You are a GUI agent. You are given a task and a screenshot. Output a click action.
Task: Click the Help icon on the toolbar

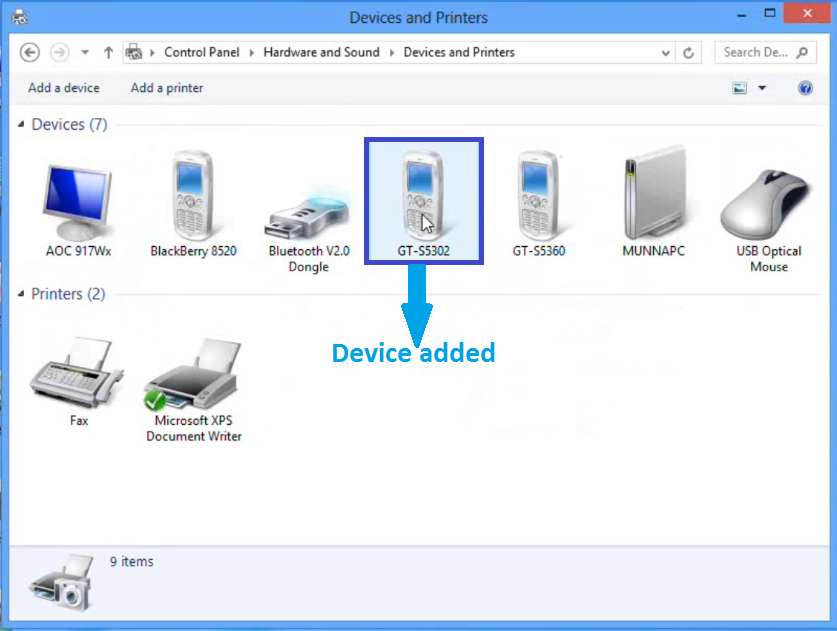point(805,88)
